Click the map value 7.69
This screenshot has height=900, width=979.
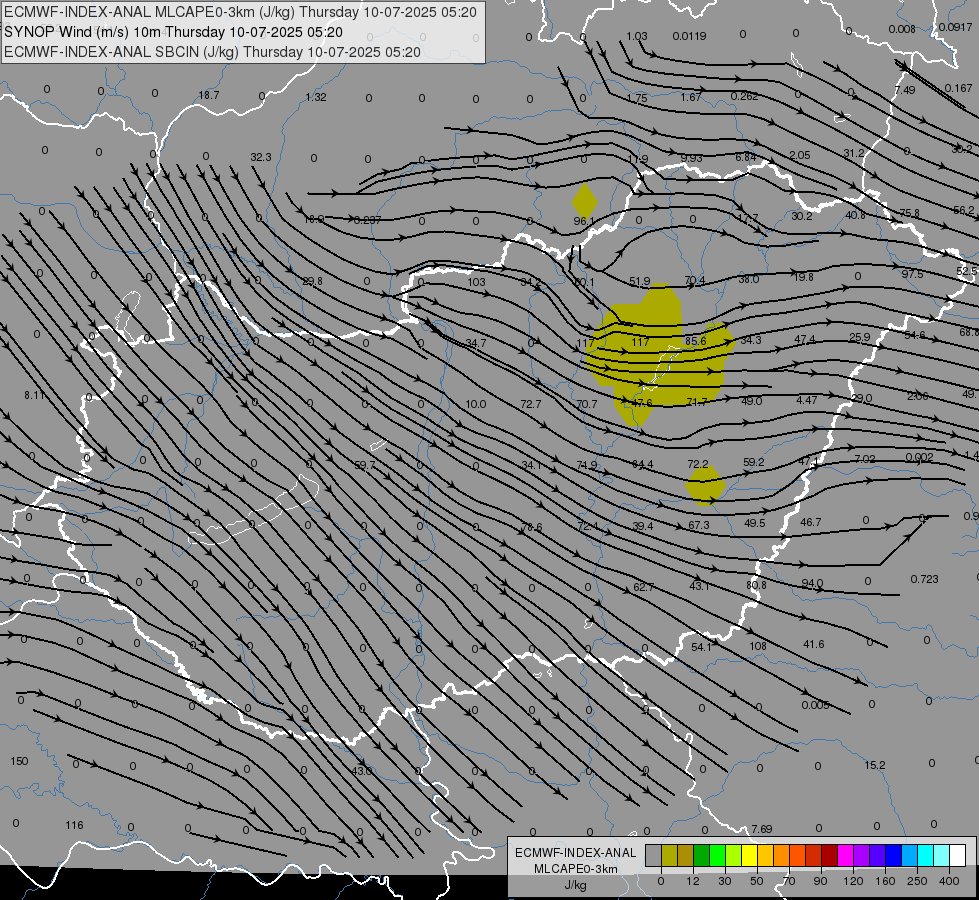click(x=762, y=829)
